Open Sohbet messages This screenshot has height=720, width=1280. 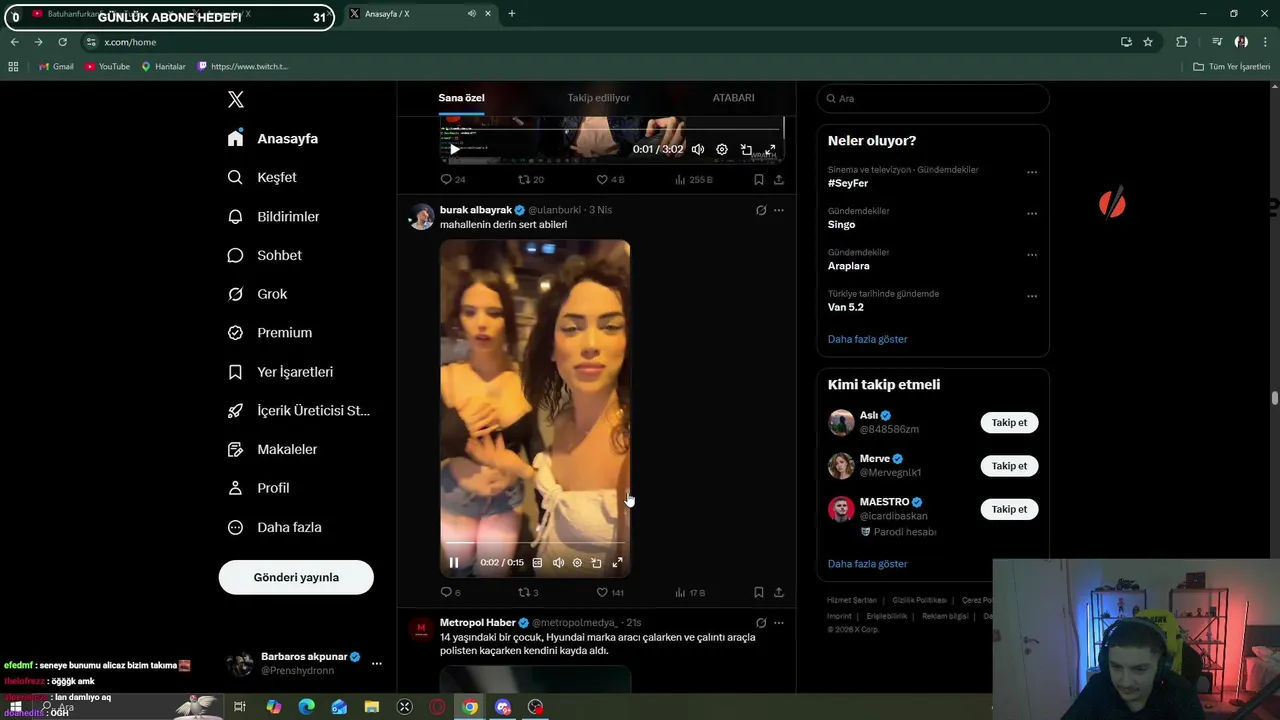click(x=264, y=255)
